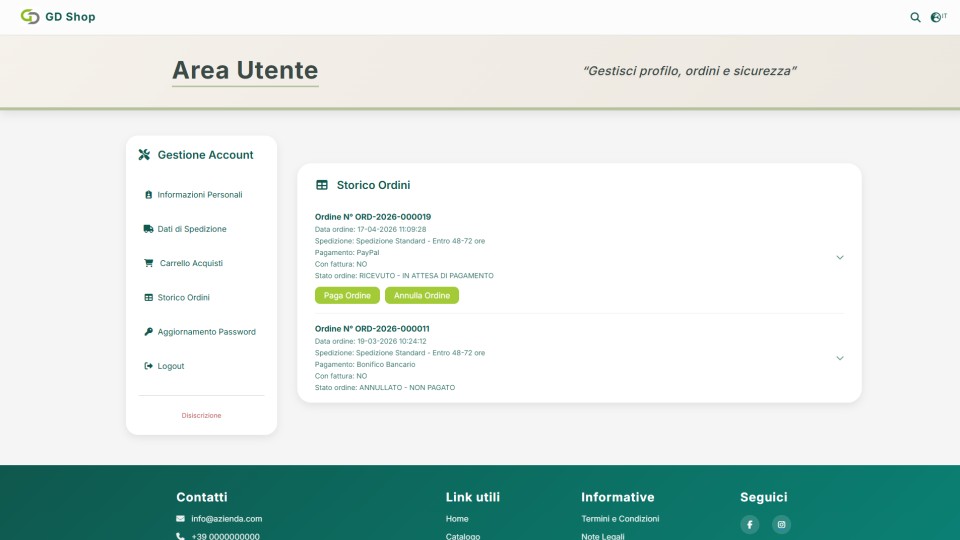
Task: Click the Dati di Spedizione truck icon
Action: 148,229
